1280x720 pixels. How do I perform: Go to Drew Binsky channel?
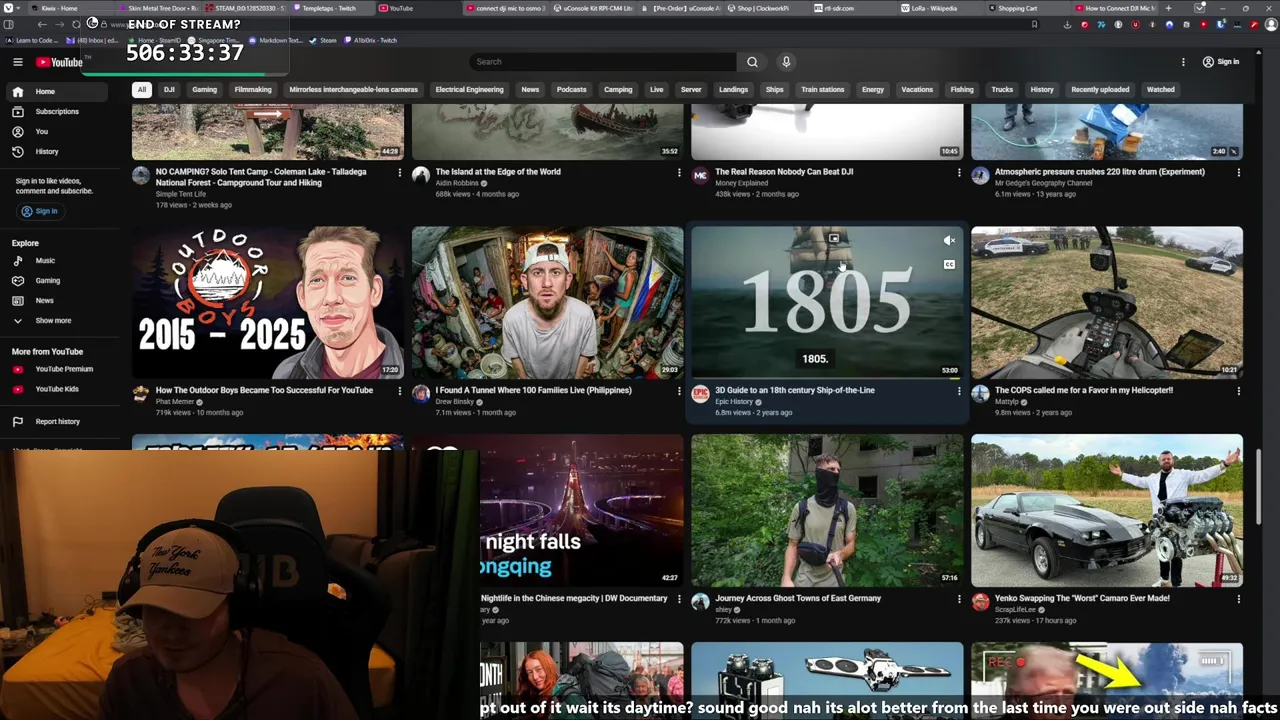pyautogui.click(x=455, y=402)
